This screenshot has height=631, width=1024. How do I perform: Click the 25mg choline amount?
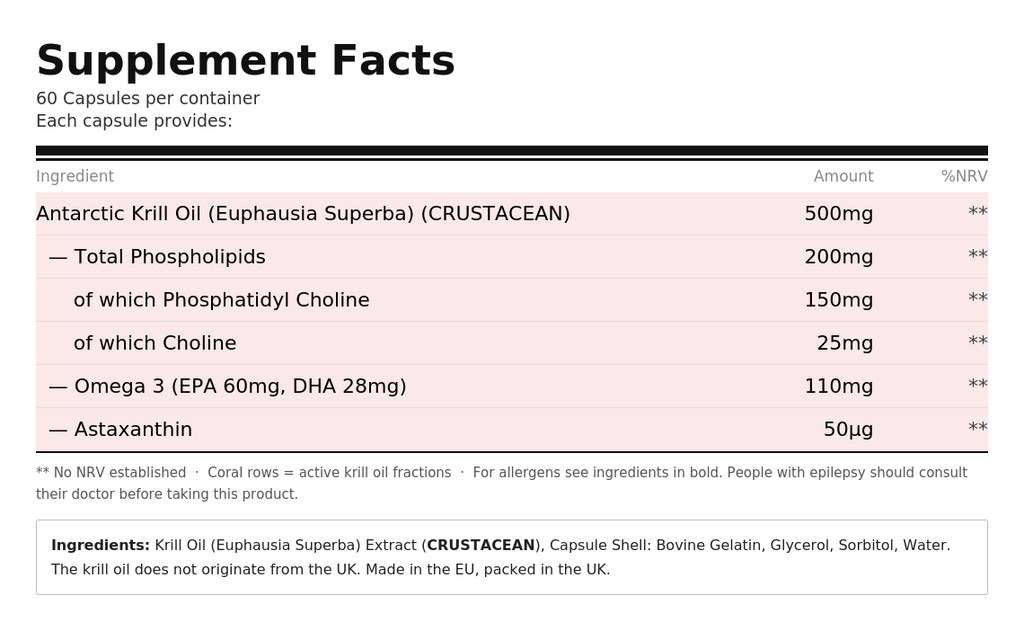point(844,343)
